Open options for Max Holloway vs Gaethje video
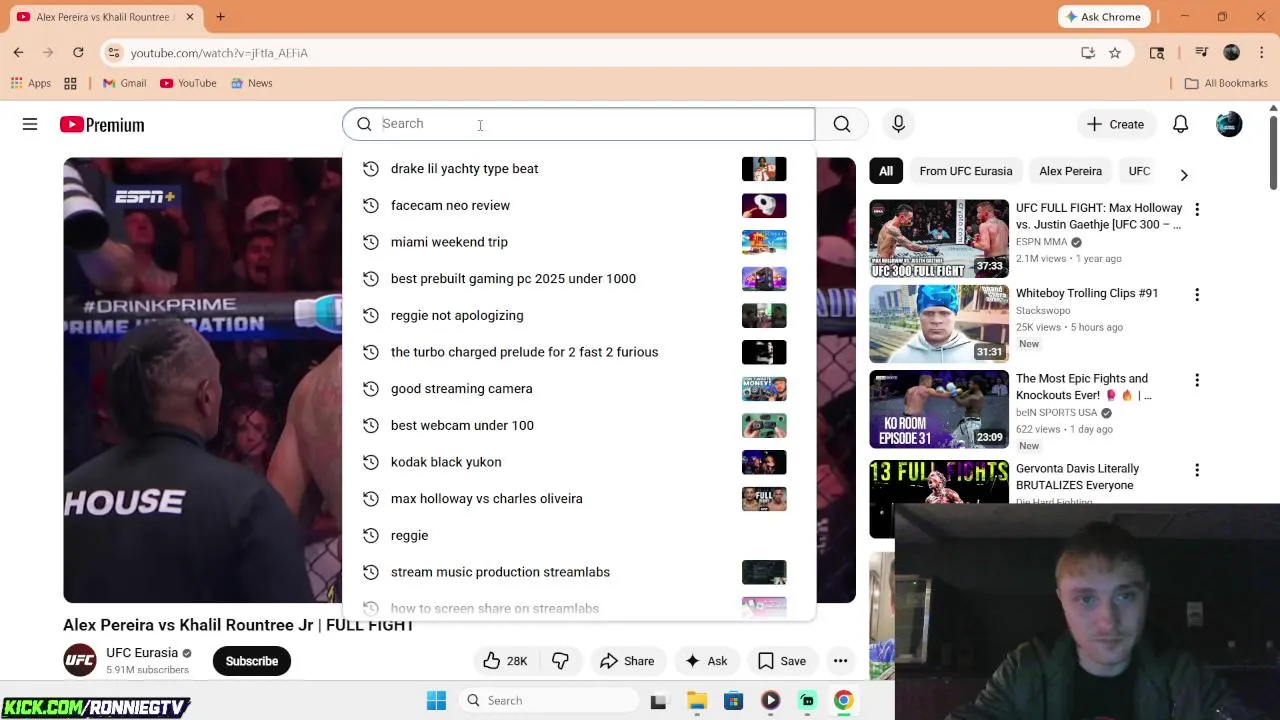 click(x=1197, y=209)
